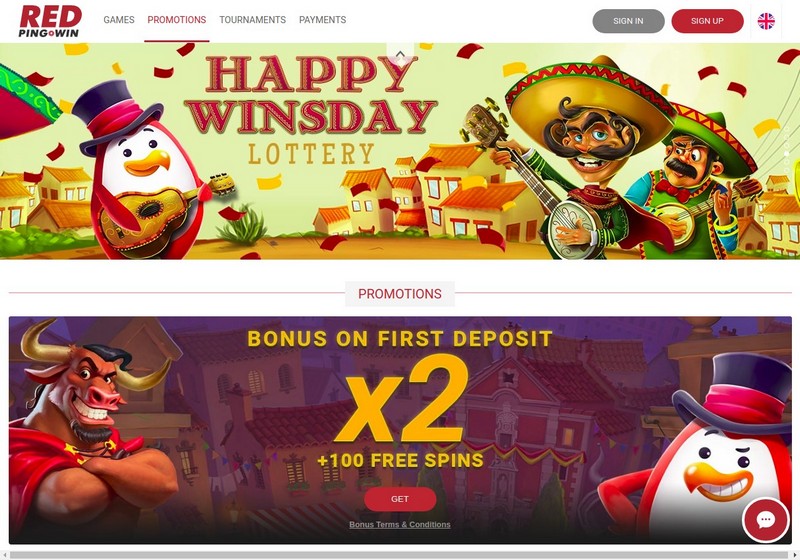This screenshot has height=560, width=800.
Task: Click the Sign In button
Action: pos(628,21)
